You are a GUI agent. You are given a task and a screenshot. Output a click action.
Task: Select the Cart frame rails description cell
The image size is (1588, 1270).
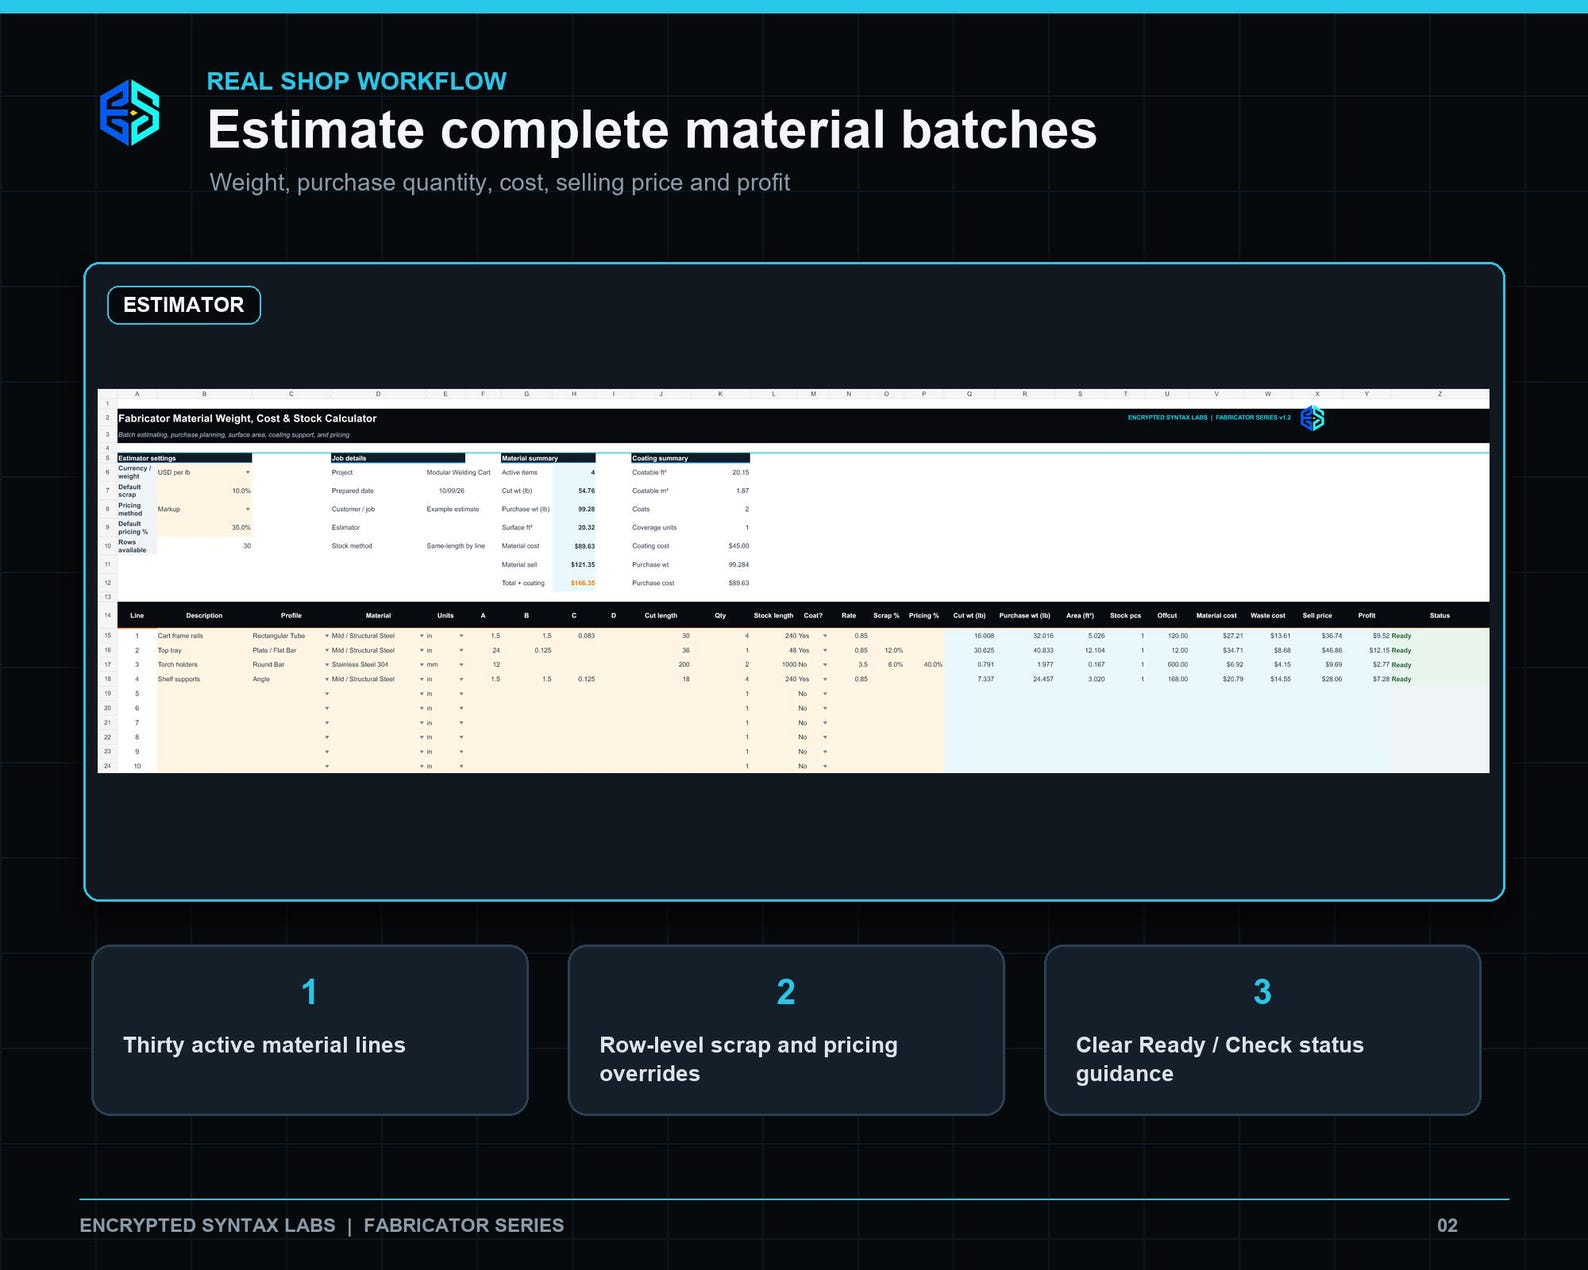coord(204,636)
